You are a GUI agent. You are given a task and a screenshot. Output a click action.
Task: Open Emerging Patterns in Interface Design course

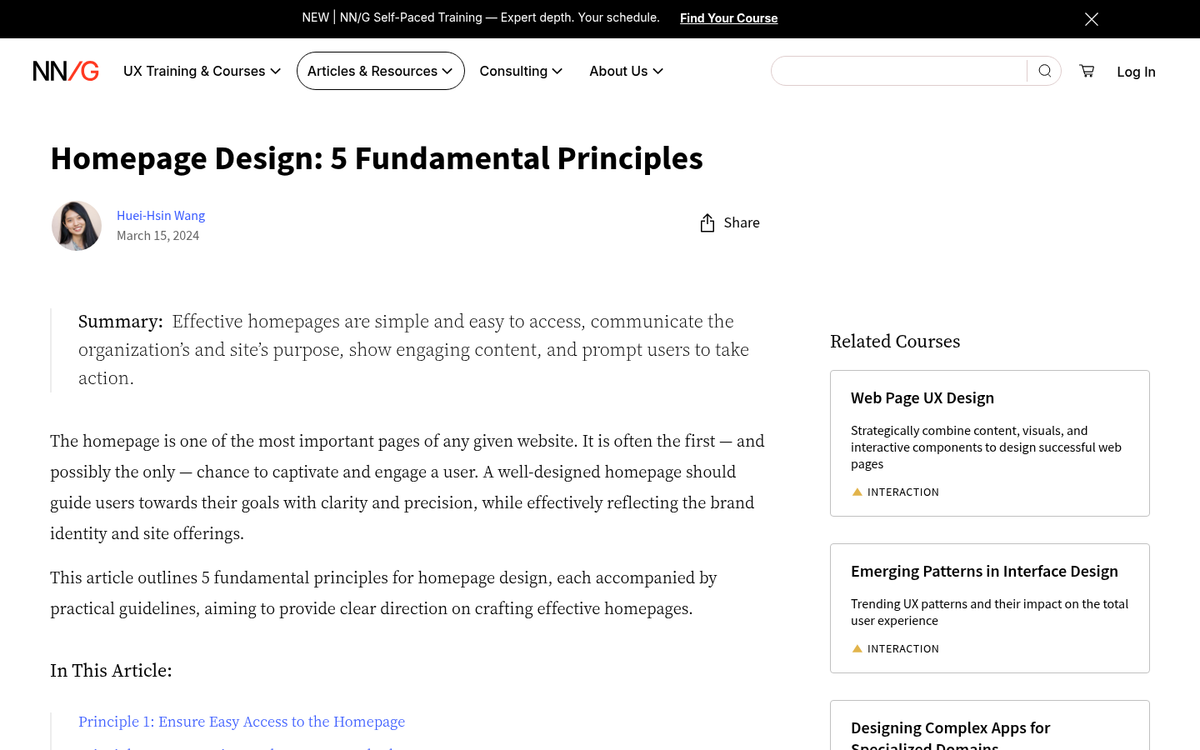(984, 571)
